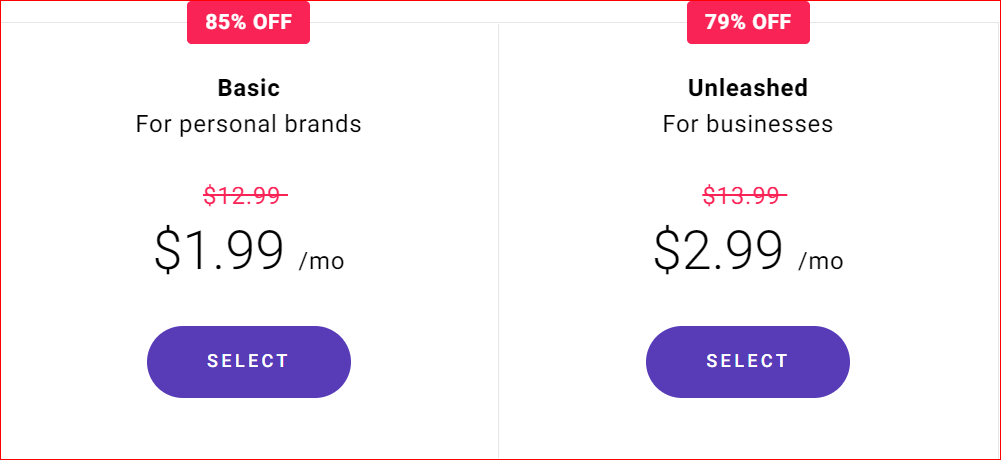1001x460 pixels.
Task: Click the word 'OFF' in the 85% badge
Action: pyautogui.click(x=272, y=23)
